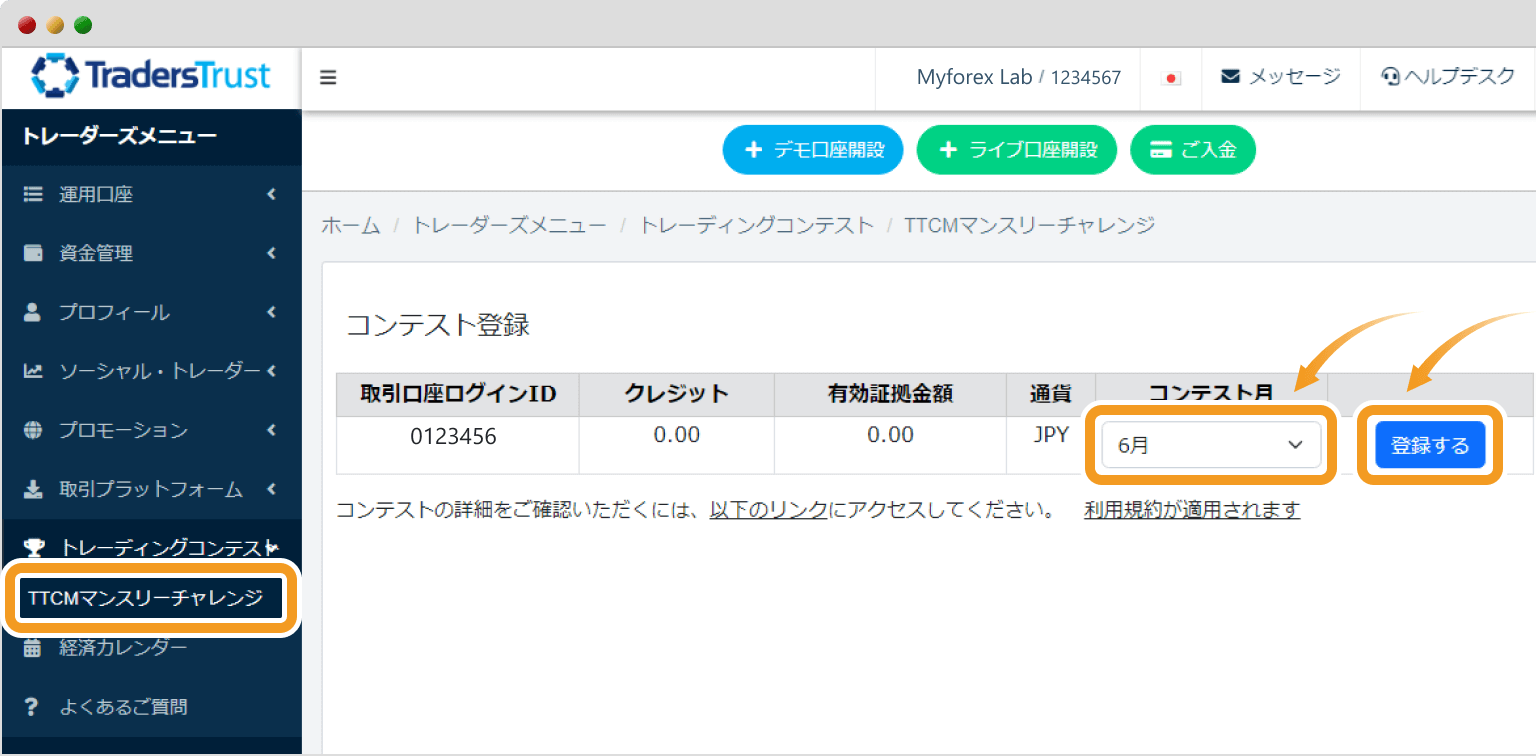Click the person icon beside プロフィール
The width and height of the screenshot is (1536, 756).
(x=33, y=312)
